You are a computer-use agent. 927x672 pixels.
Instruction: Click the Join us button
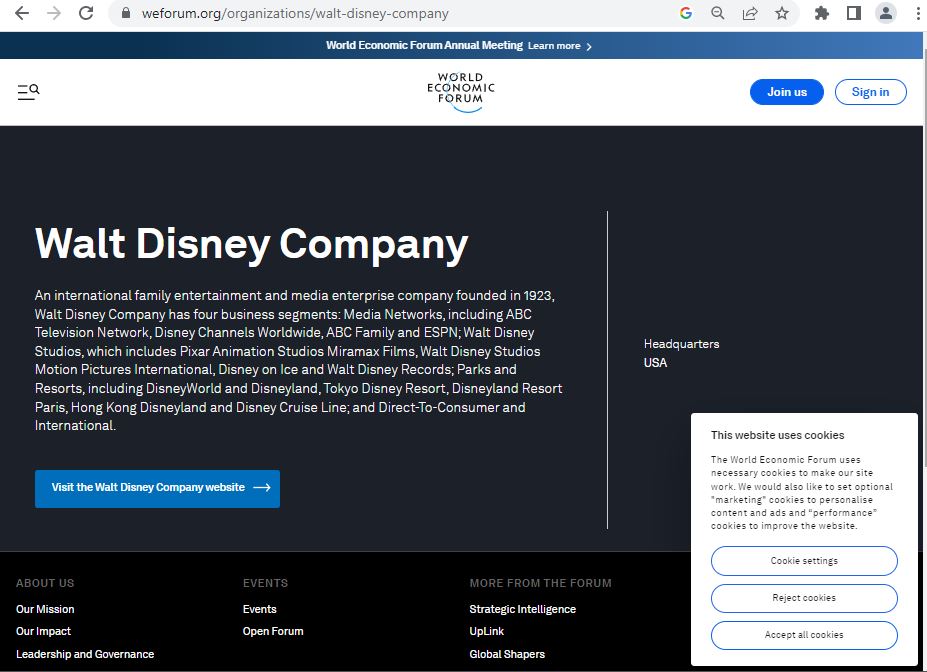point(786,92)
